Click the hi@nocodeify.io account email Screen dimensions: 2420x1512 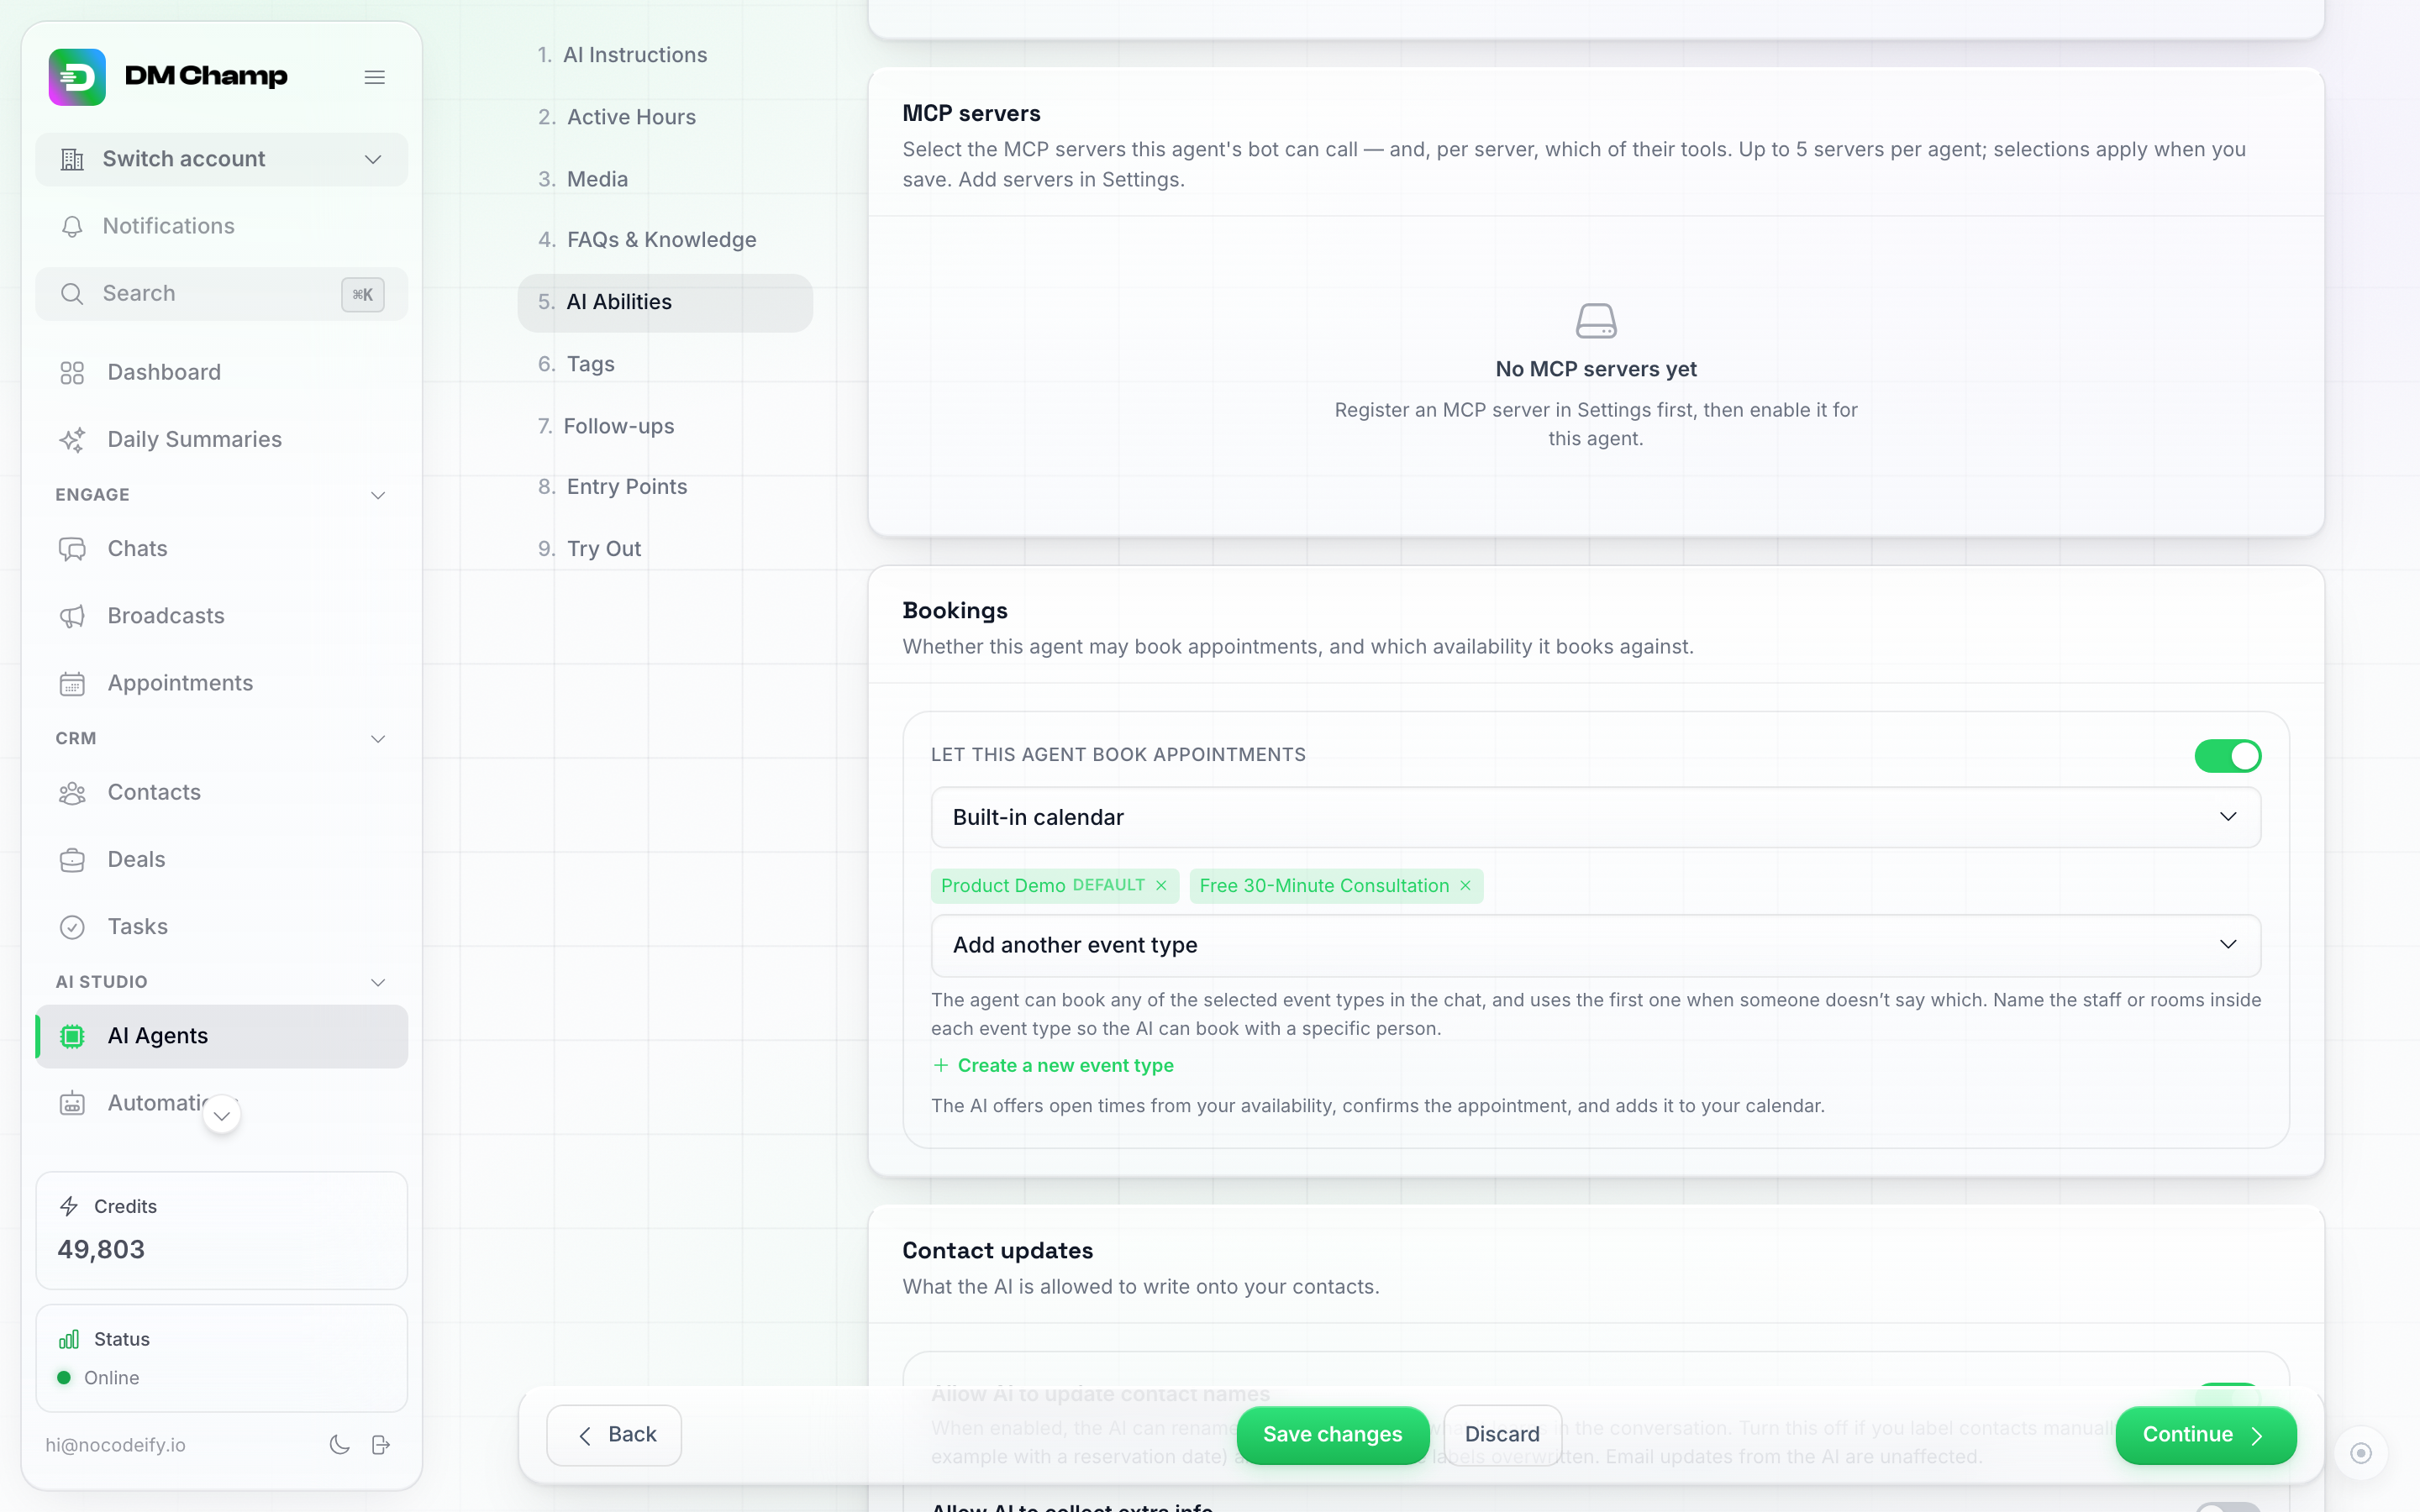[x=115, y=1445]
